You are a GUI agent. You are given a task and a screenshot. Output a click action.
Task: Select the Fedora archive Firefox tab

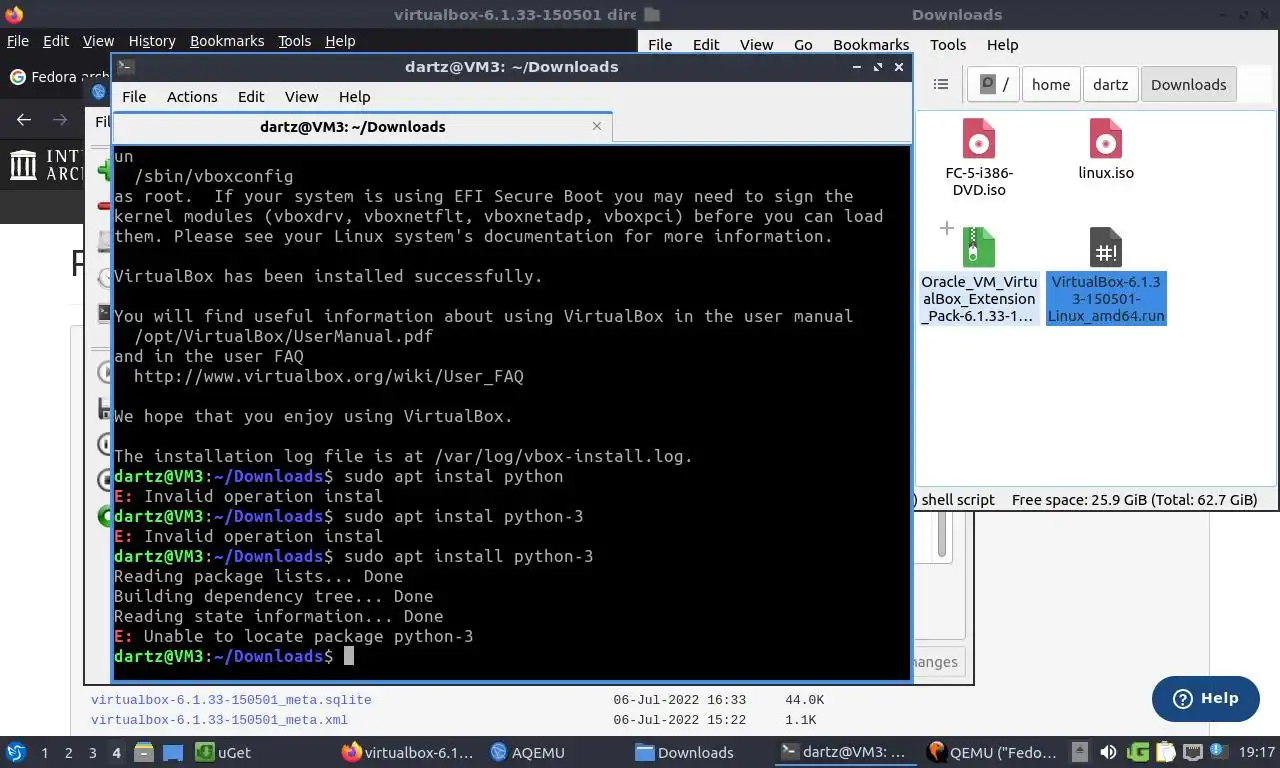tap(58, 77)
